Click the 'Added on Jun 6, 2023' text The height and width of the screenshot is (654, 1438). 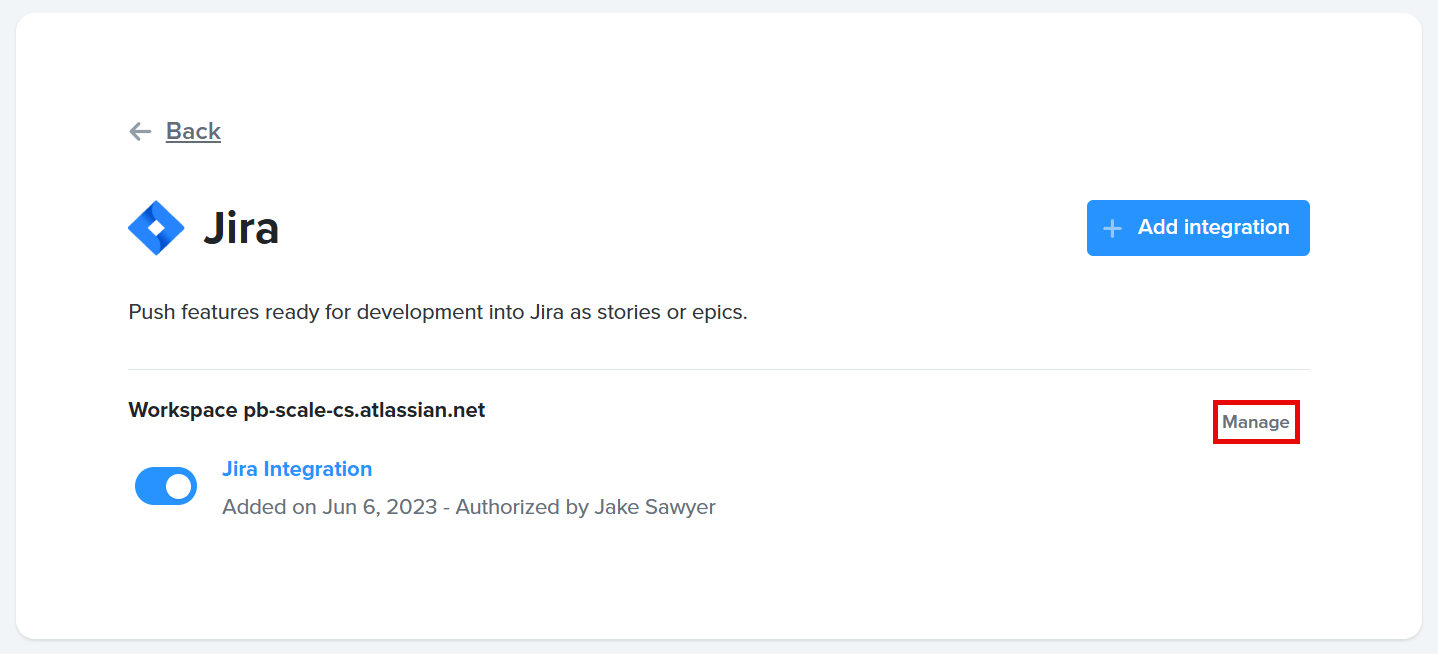pyautogui.click(x=330, y=507)
